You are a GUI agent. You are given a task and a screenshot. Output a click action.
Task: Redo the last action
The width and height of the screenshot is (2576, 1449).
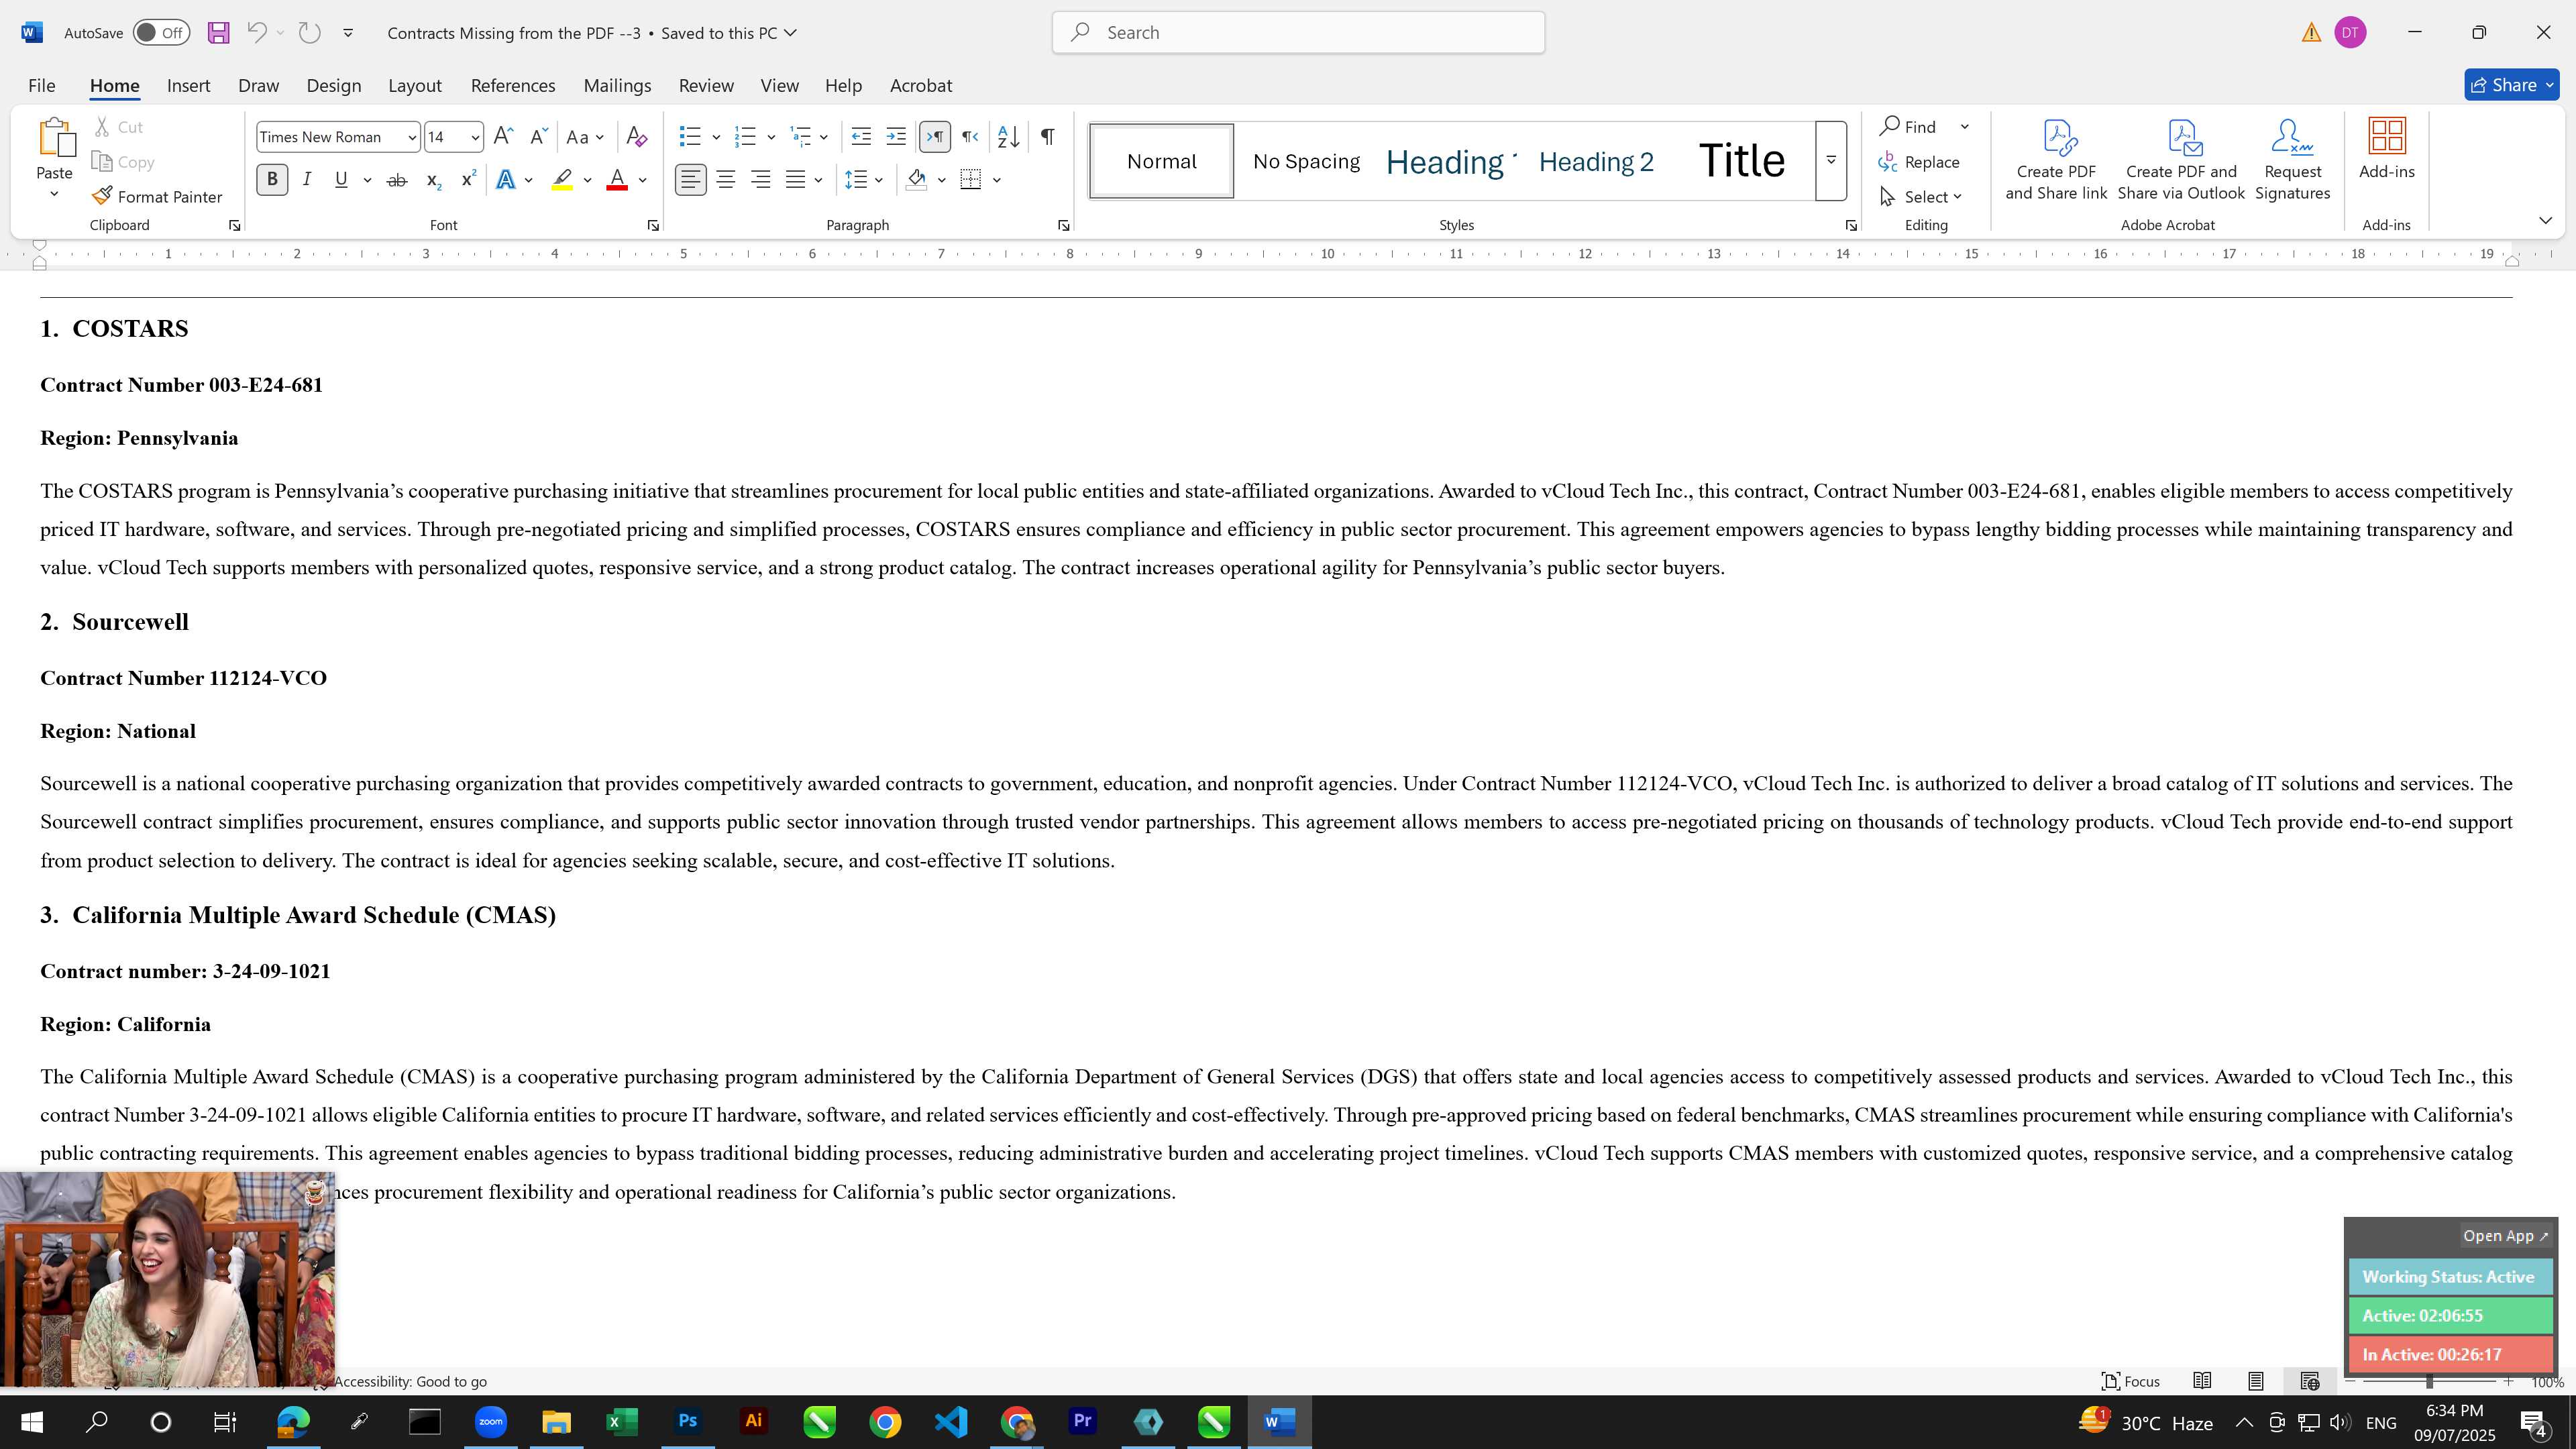point(310,33)
